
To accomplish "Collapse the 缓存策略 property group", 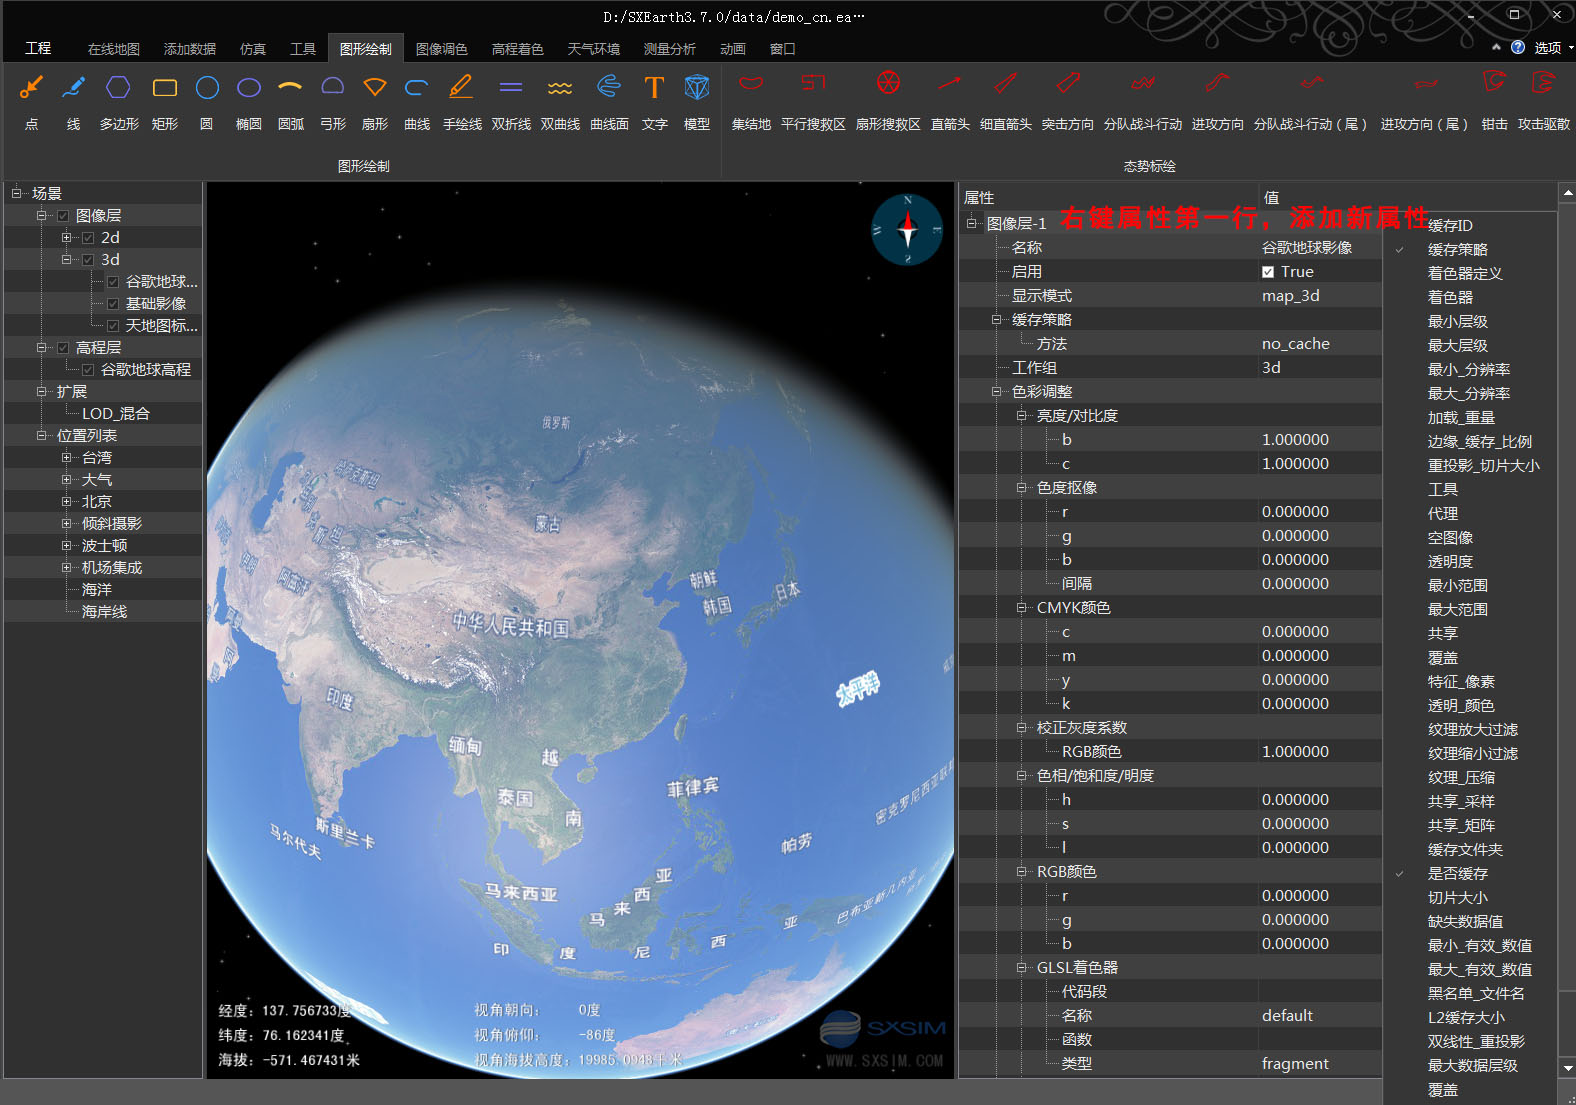I will pos(996,320).
